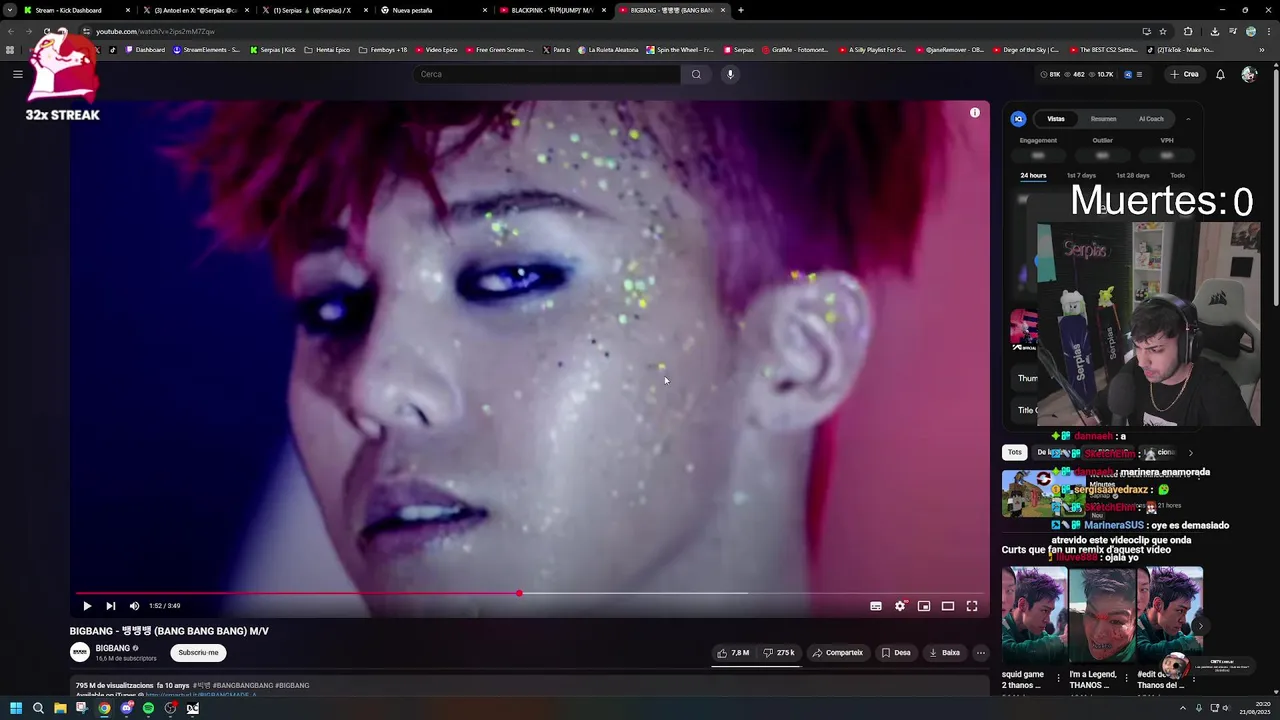Image resolution: width=1280 pixels, height=720 pixels.
Task: Open options for squid game short
Action: coord(1059,677)
